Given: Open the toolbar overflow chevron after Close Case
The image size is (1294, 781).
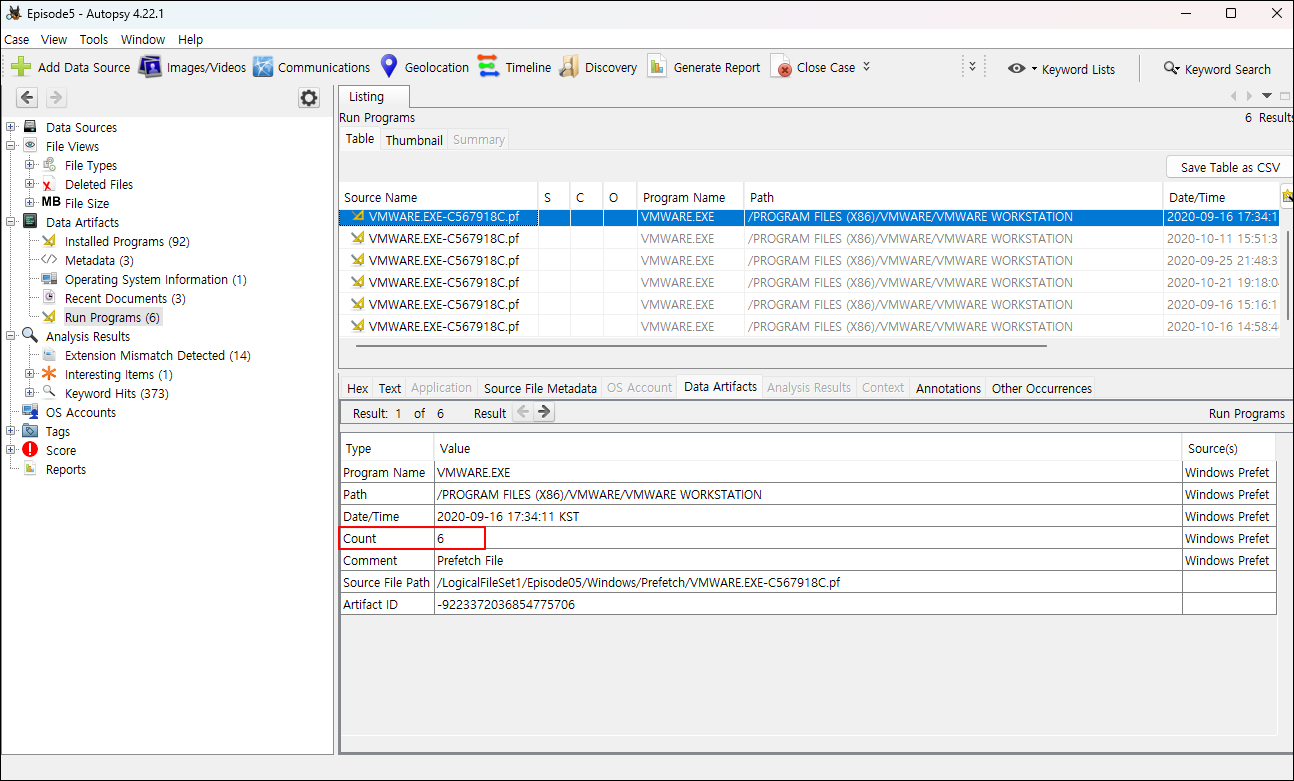Looking at the screenshot, I should [x=866, y=67].
